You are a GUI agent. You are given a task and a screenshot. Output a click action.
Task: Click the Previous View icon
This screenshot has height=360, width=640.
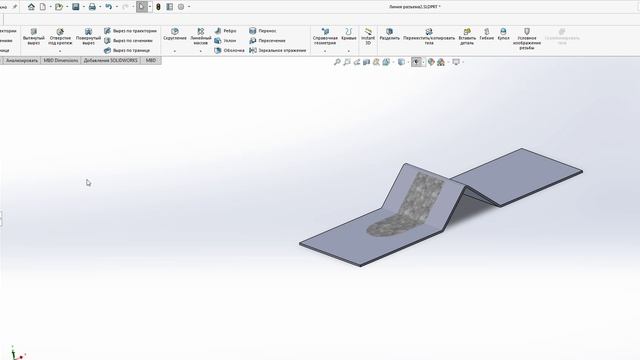tap(357, 62)
